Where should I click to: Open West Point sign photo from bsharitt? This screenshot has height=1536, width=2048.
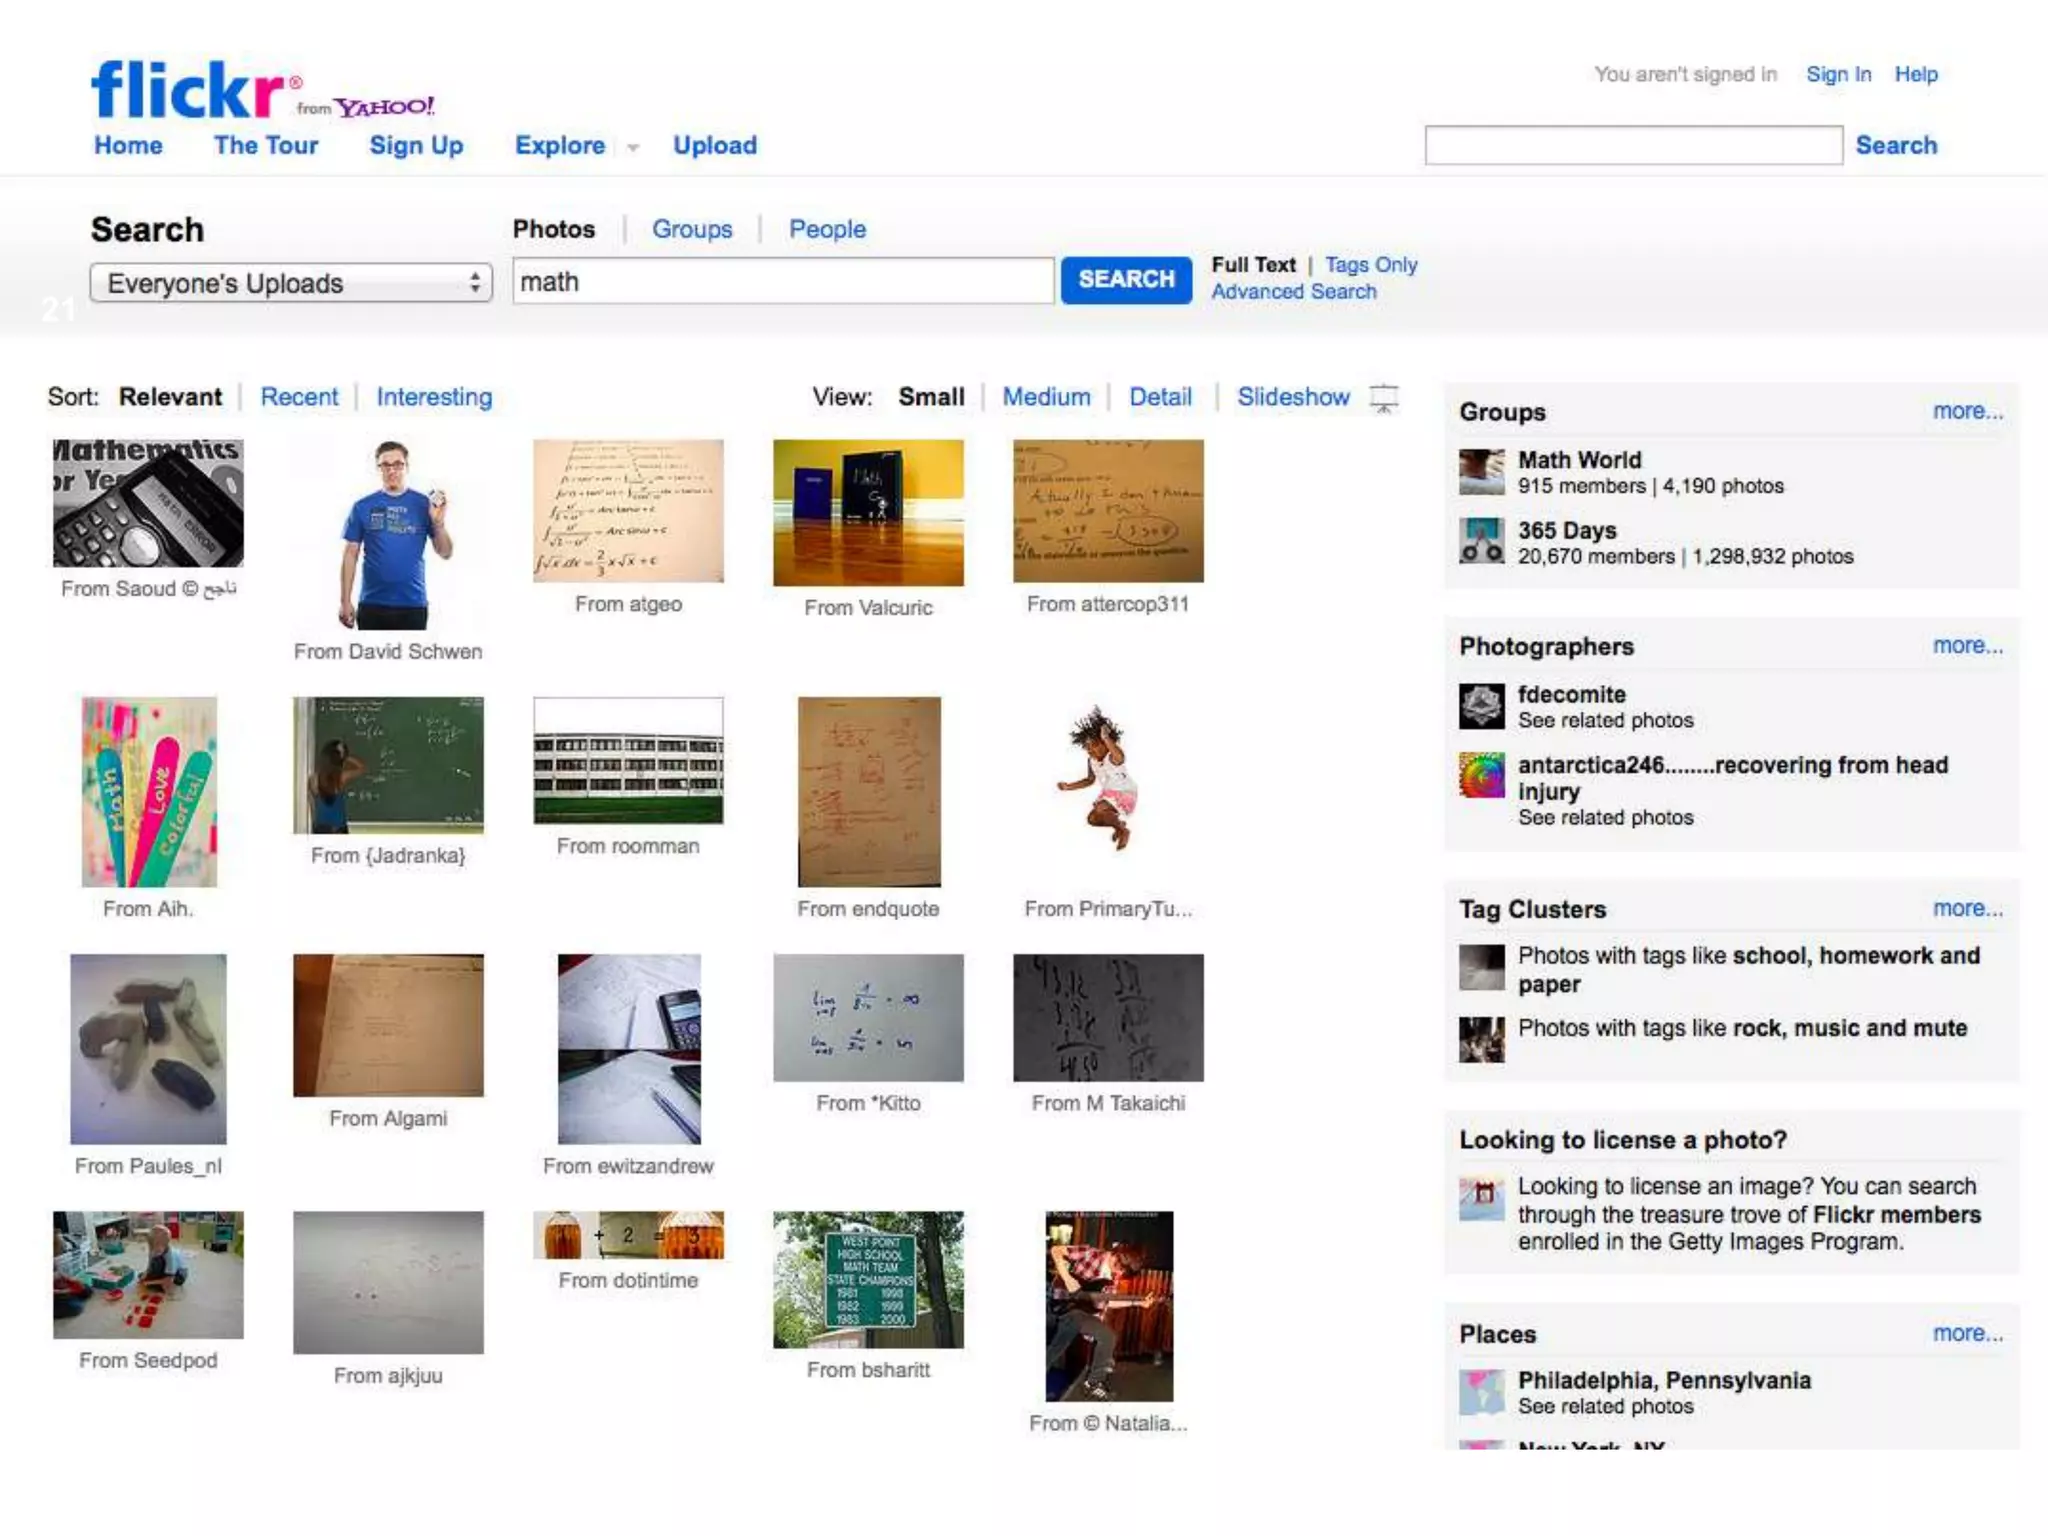pos(868,1279)
